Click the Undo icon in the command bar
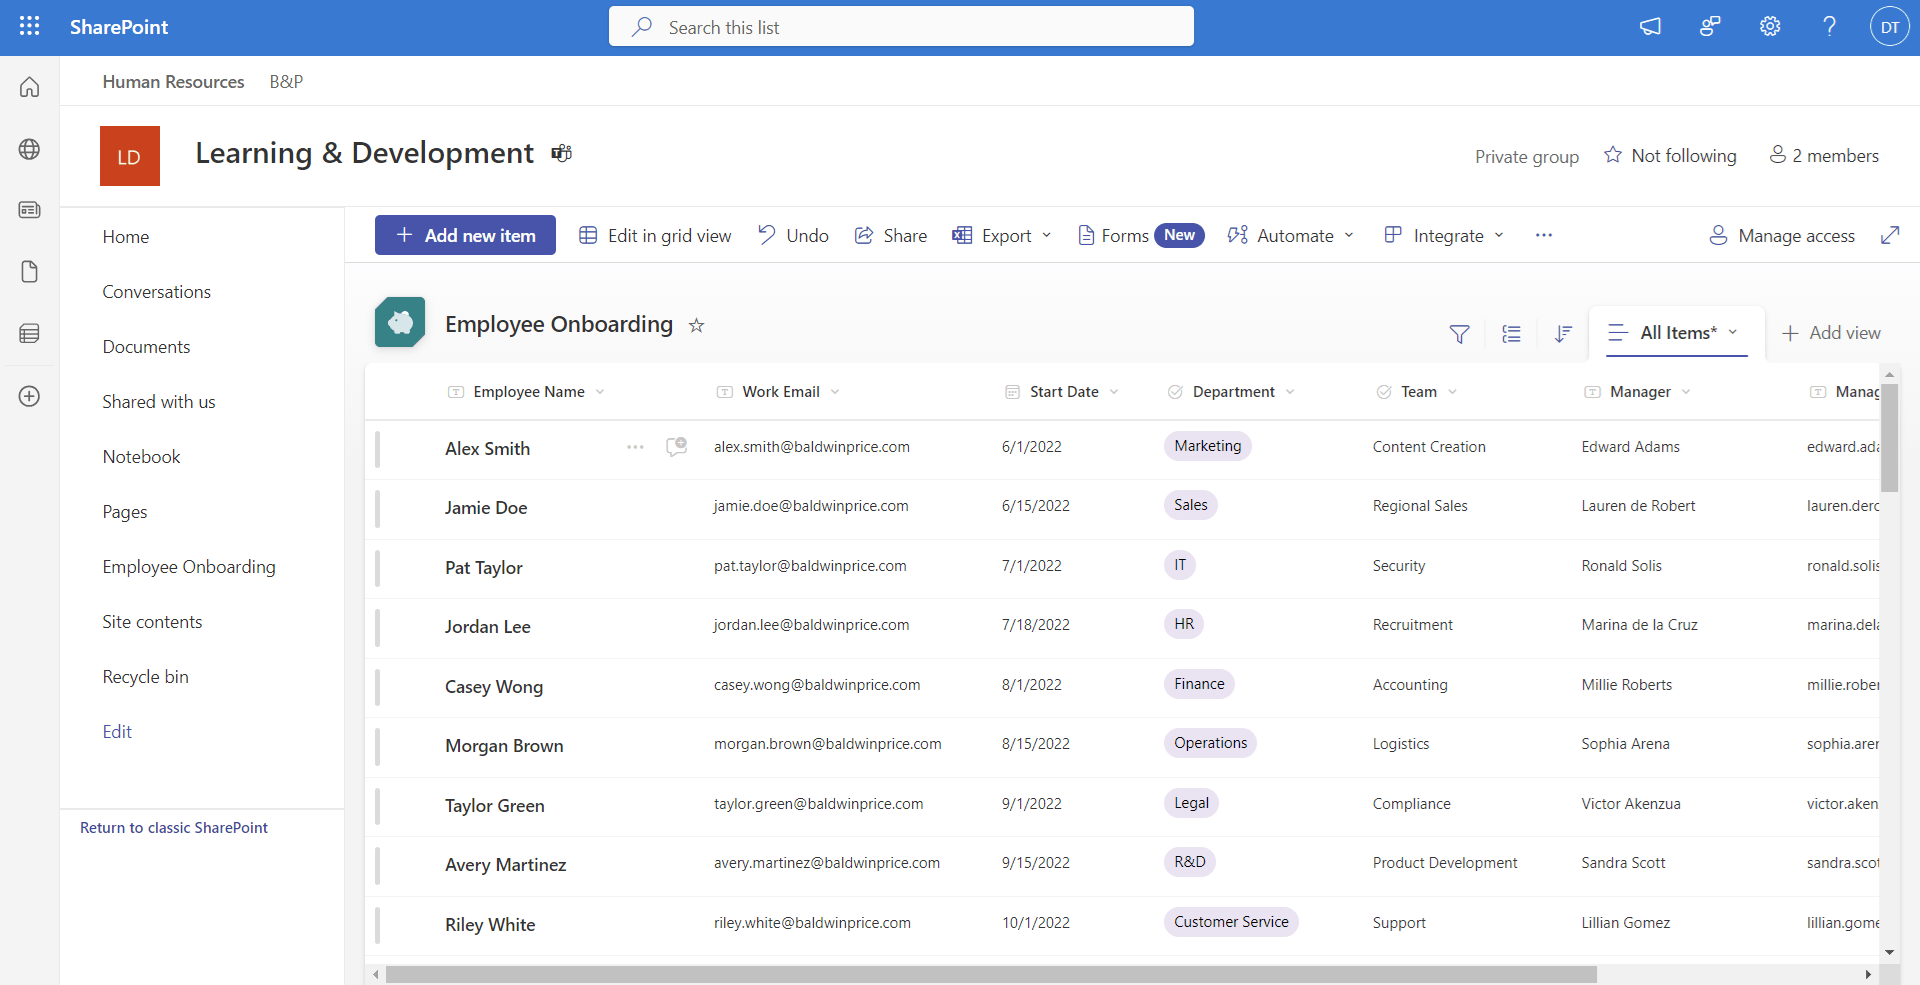1920x985 pixels. click(x=793, y=235)
